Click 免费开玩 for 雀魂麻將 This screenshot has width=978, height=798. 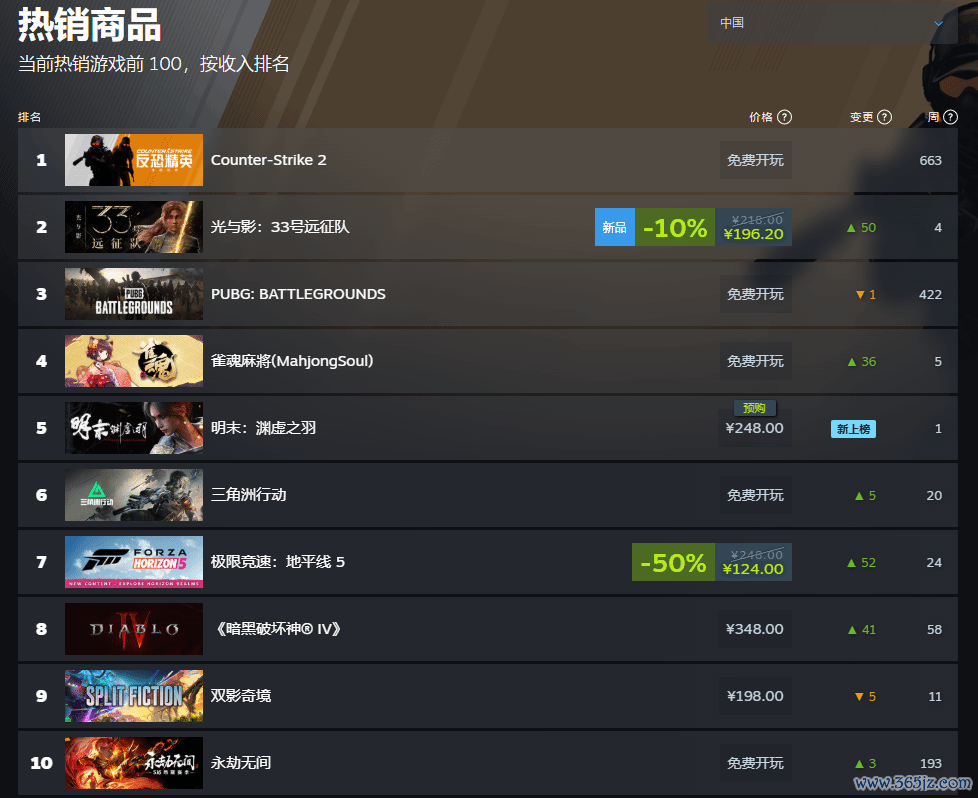point(755,361)
